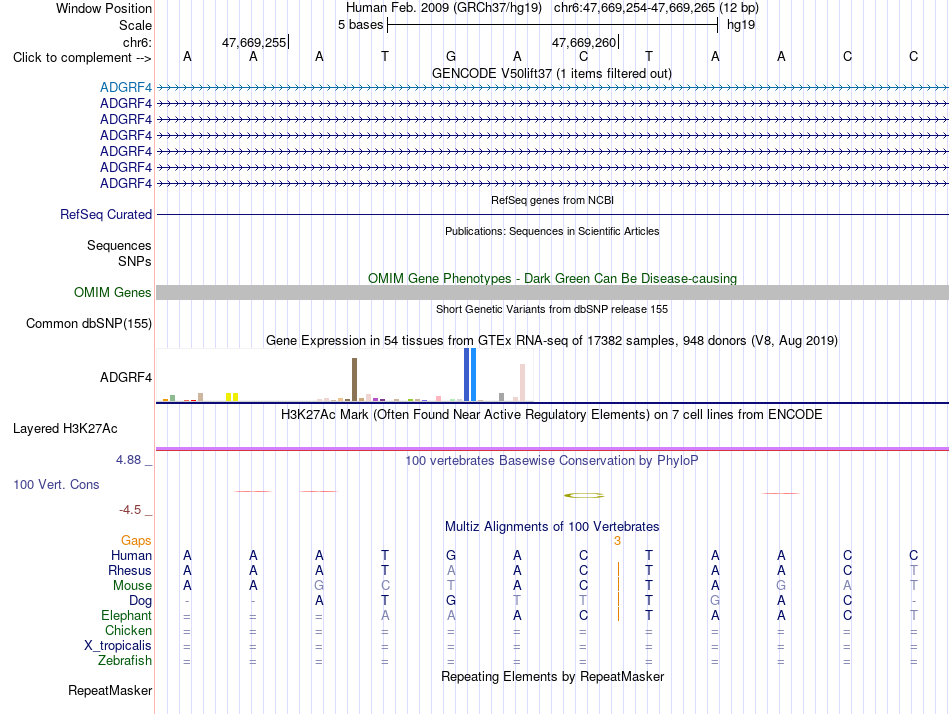Click the RepeatMasker track label
The height and width of the screenshot is (714, 950).
click(110, 690)
